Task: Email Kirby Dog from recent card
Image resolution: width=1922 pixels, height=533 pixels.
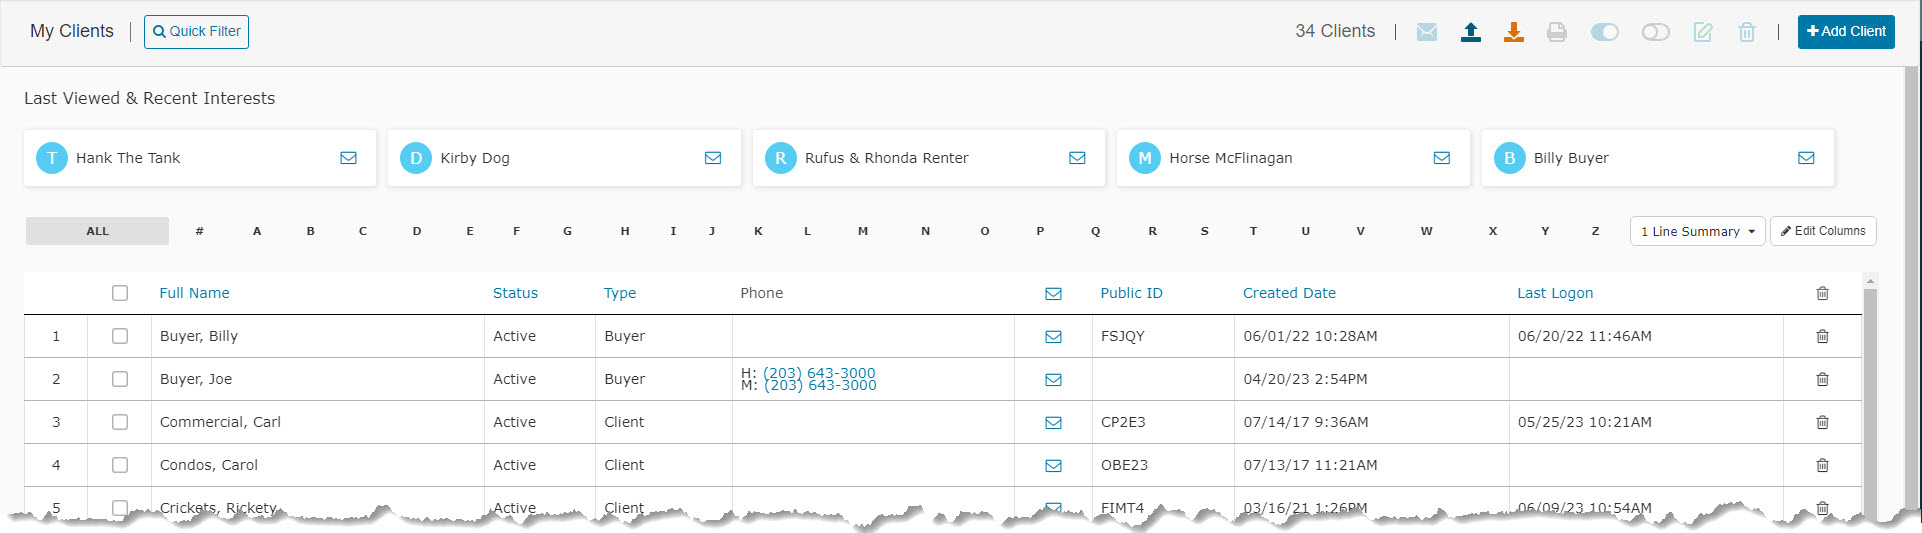Action: coord(713,158)
